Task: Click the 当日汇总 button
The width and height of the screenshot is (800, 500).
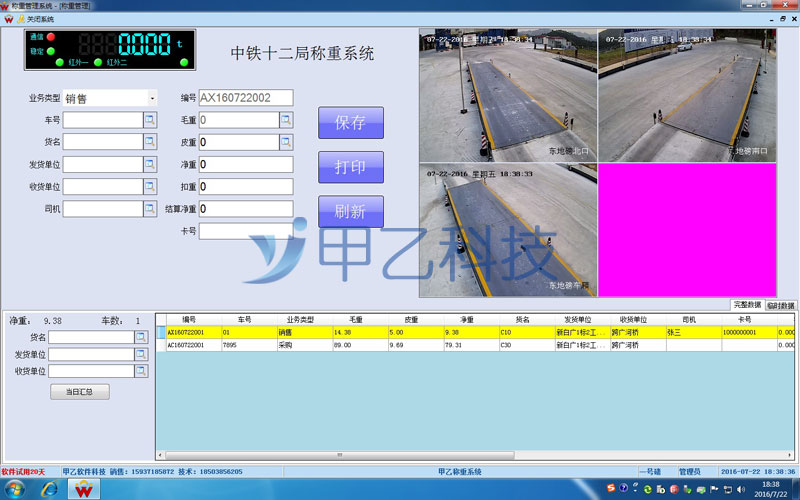Action: click(x=79, y=392)
